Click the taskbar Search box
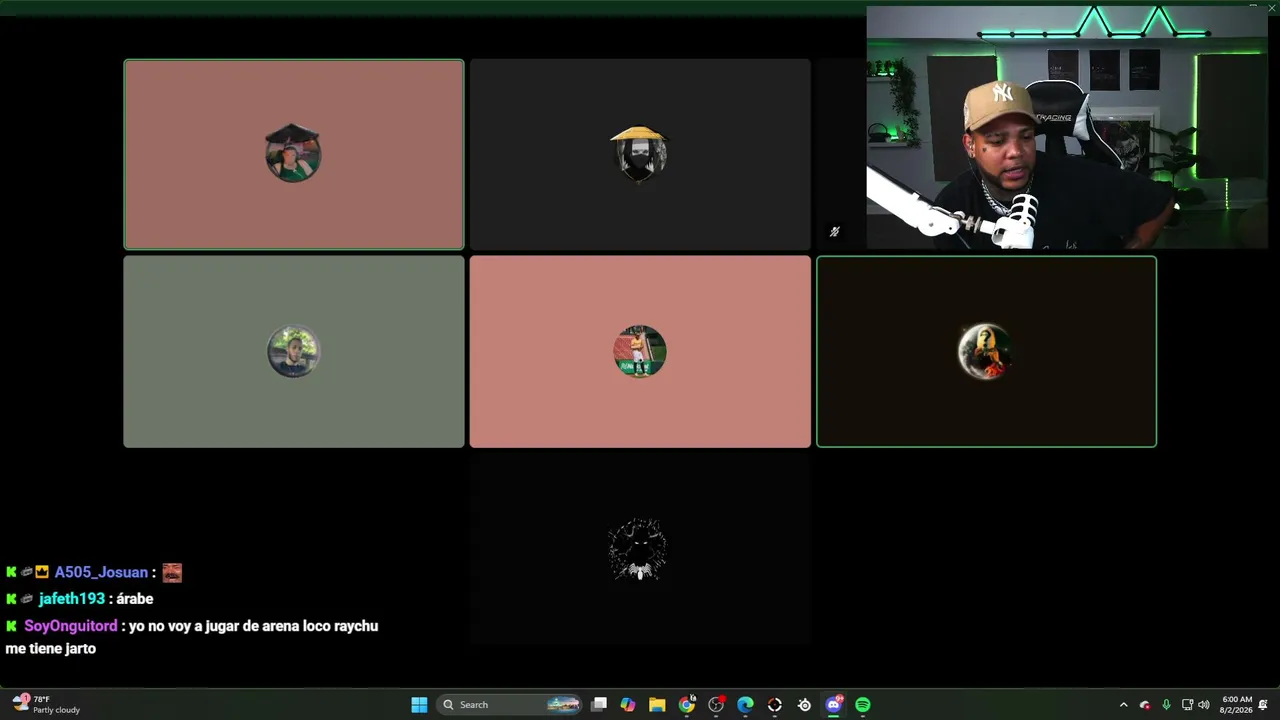The width and height of the screenshot is (1280, 720). click(x=510, y=705)
